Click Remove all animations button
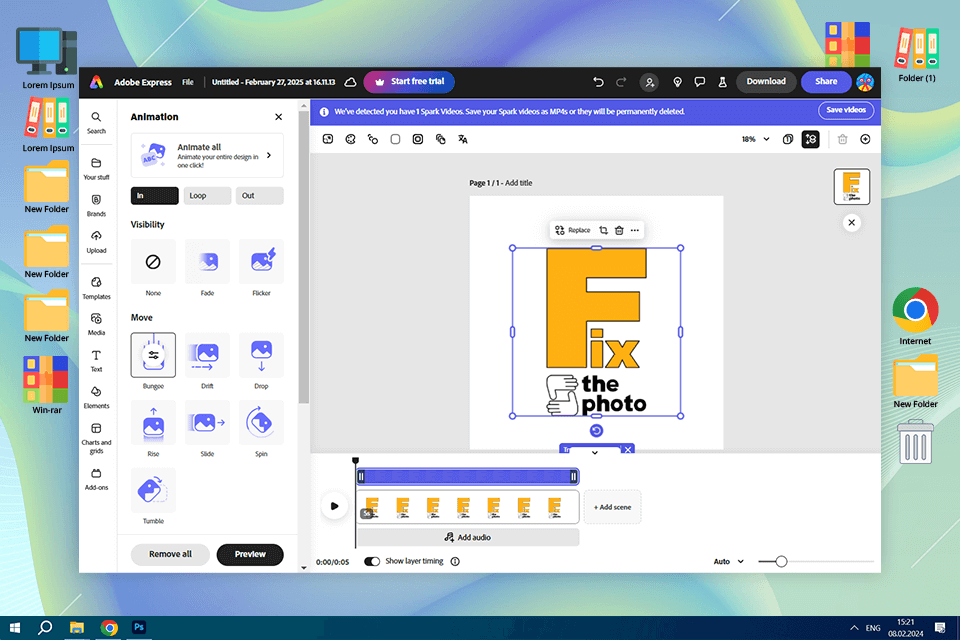 170,554
